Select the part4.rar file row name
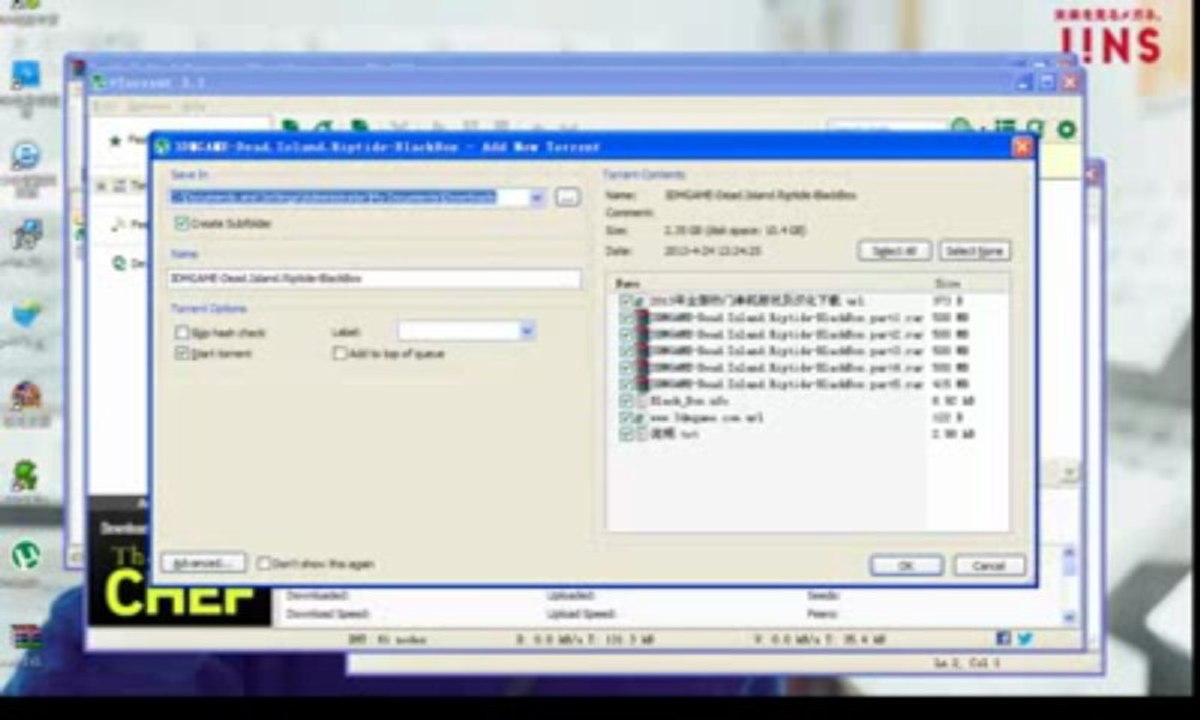Screen dimensions: 1200x720 coord(785,367)
